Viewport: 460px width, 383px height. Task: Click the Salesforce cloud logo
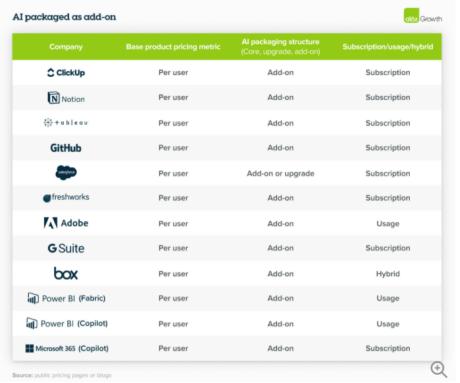tap(66, 173)
